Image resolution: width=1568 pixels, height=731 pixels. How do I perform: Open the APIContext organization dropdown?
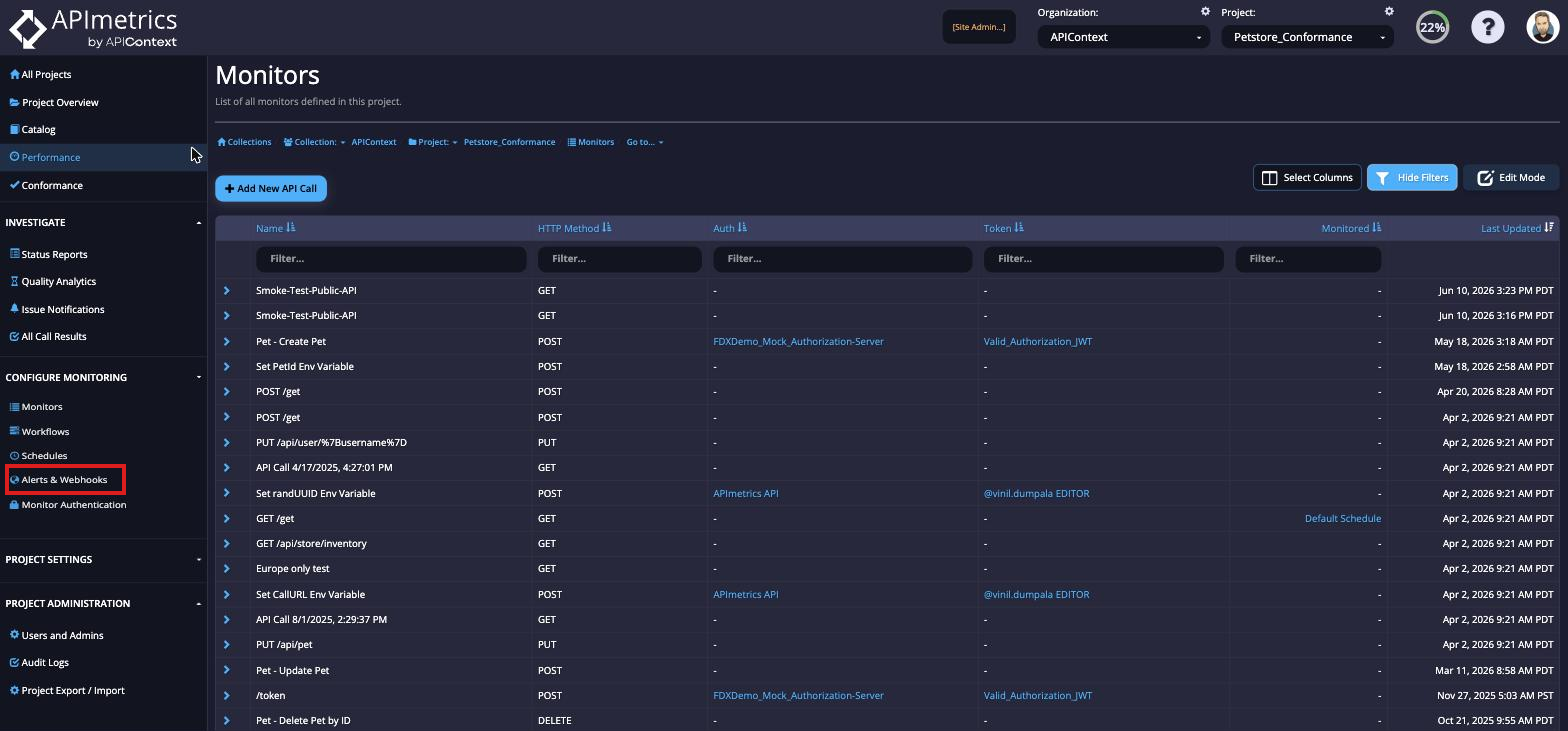pyautogui.click(x=1124, y=37)
